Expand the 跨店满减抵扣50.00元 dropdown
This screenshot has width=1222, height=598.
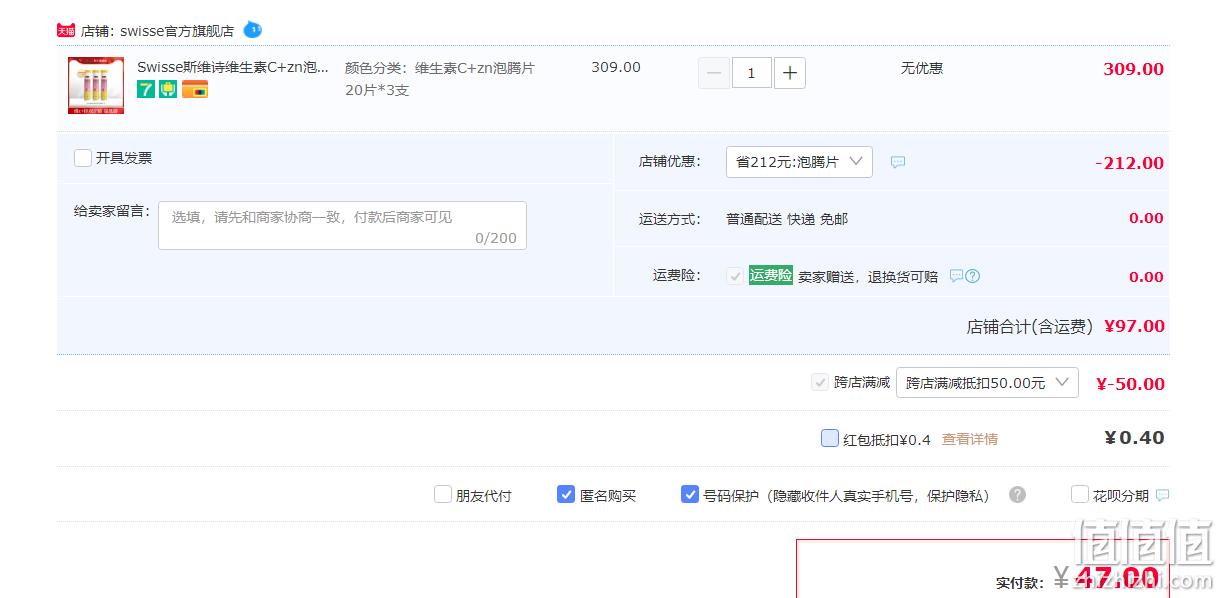[987, 383]
